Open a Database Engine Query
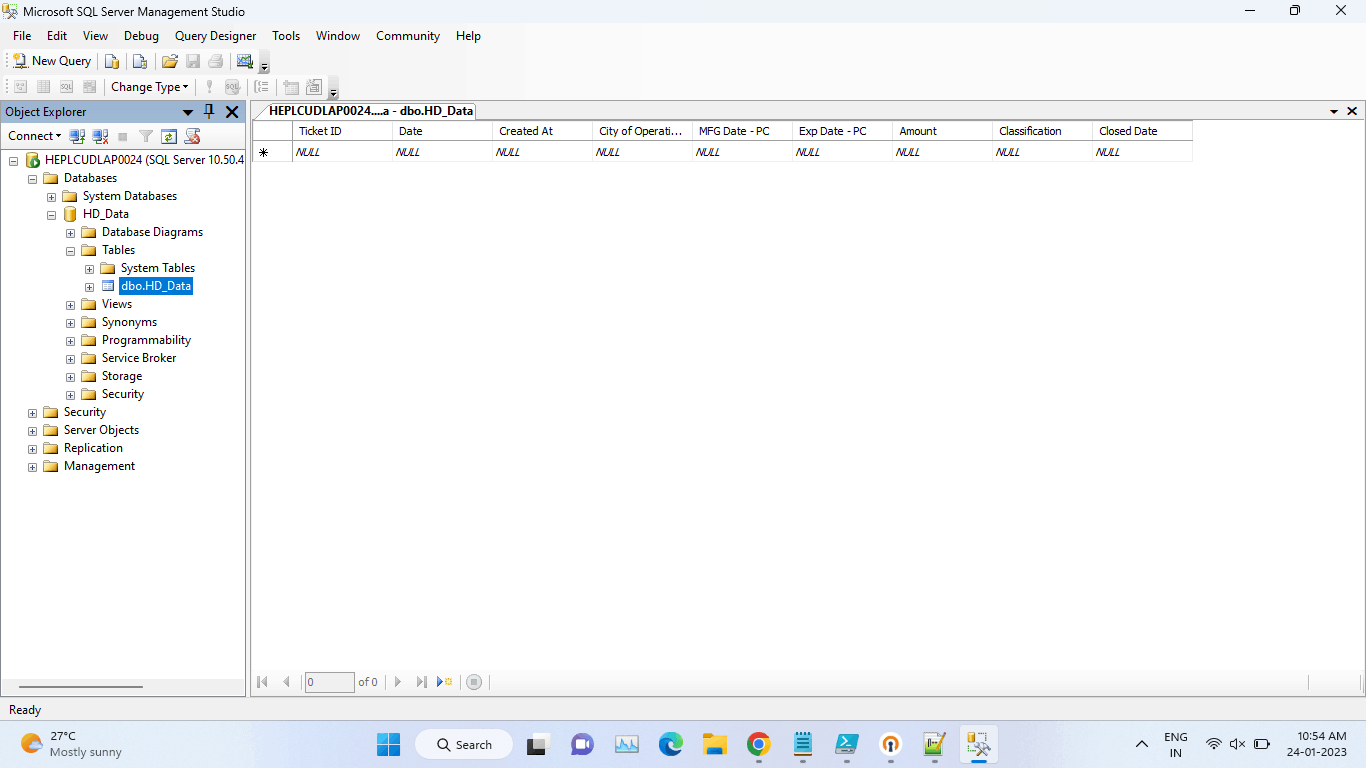Viewport: 1366px width, 768px height. pos(112,61)
